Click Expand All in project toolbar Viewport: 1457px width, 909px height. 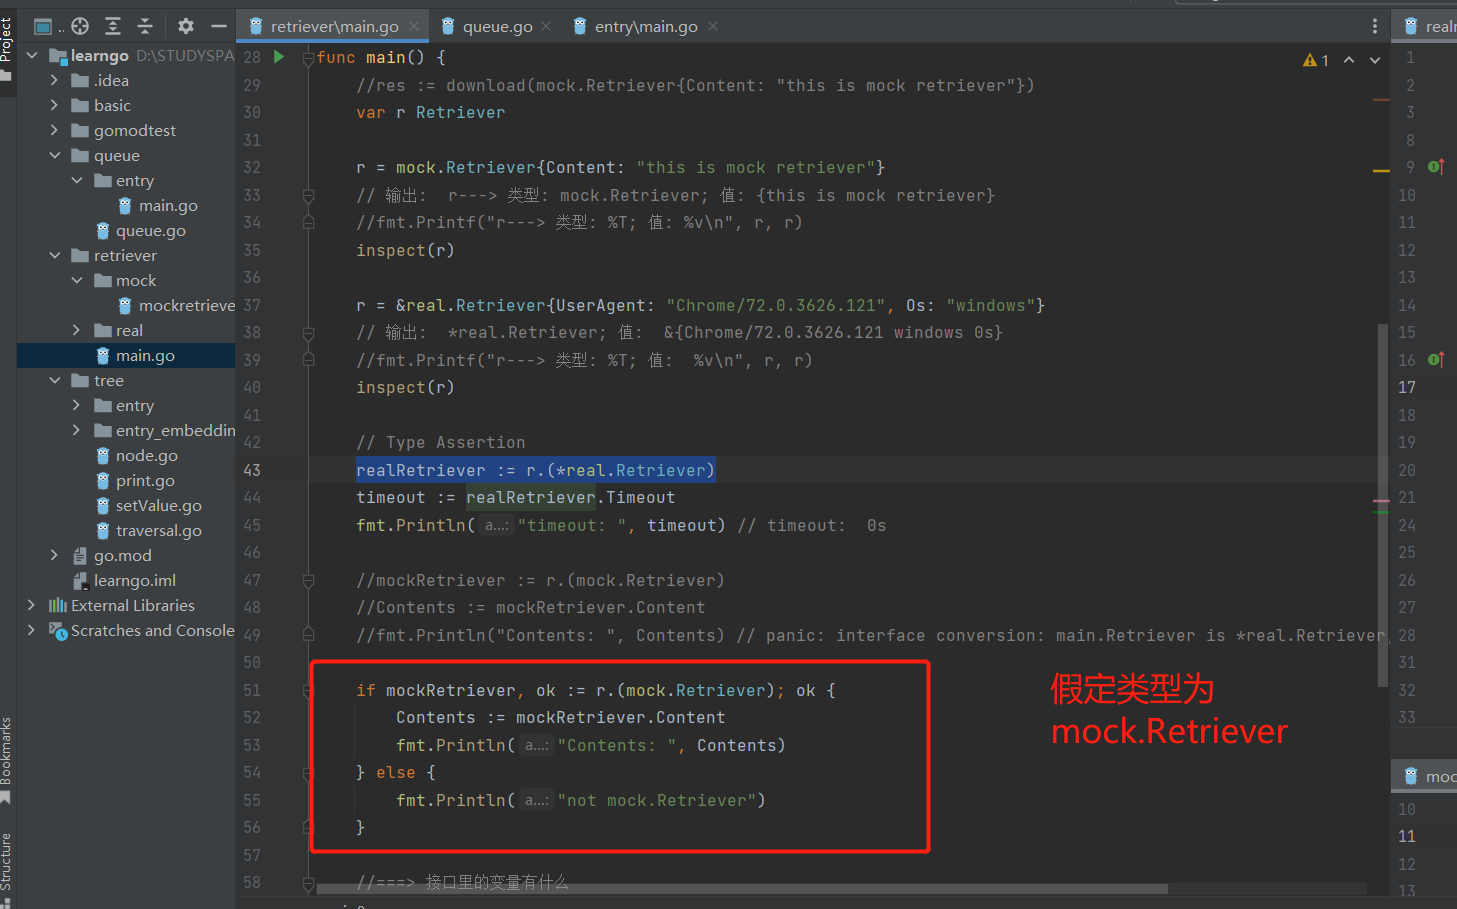coord(113,26)
